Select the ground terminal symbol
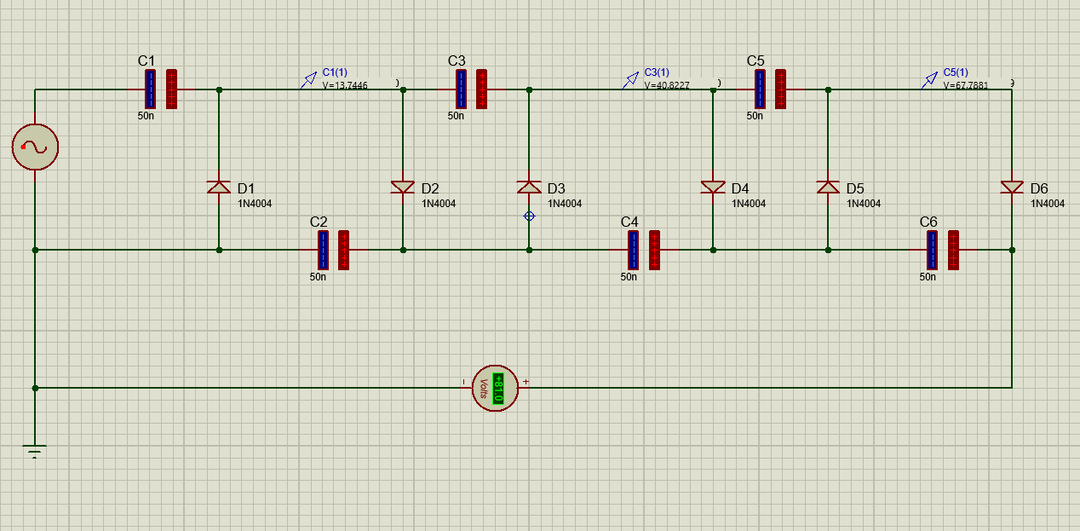 coord(35,451)
